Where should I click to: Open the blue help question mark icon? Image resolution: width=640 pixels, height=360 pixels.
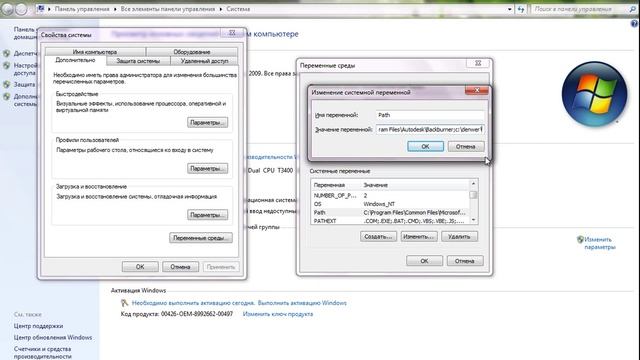[x=634, y=24]
